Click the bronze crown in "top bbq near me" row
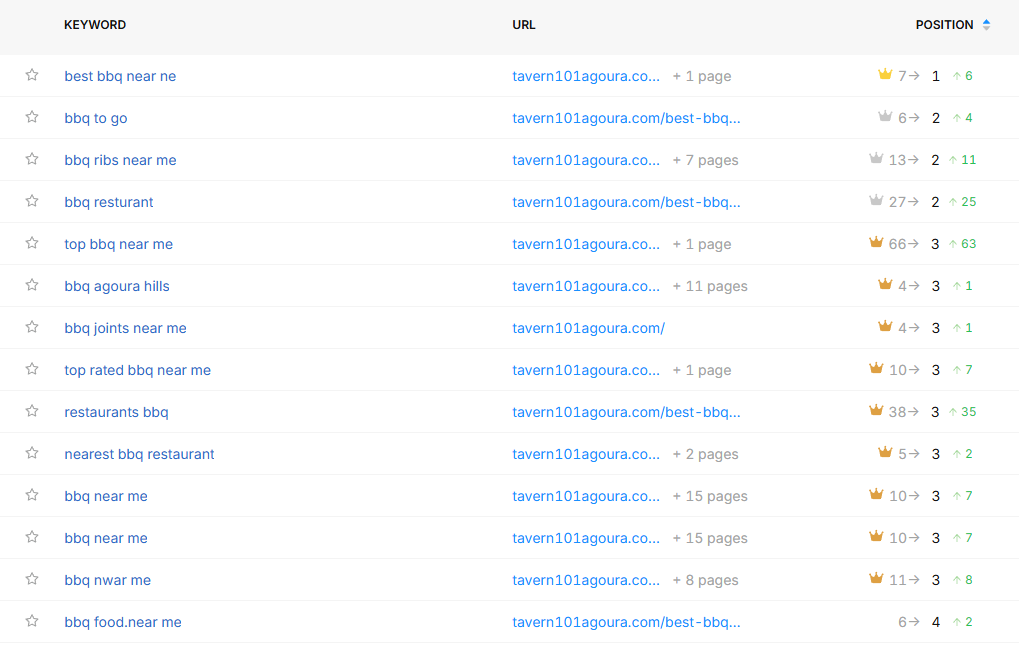 [x=876, y=243]
